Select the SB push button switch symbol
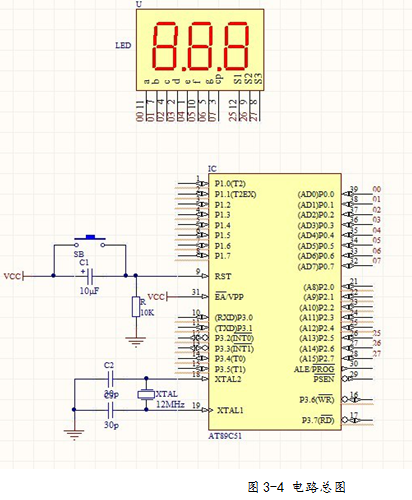 click(x=90, y=242)
